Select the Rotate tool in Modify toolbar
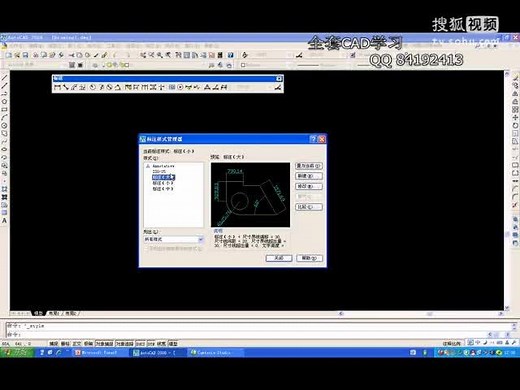 pyautogui.click(x=515, y=126)
